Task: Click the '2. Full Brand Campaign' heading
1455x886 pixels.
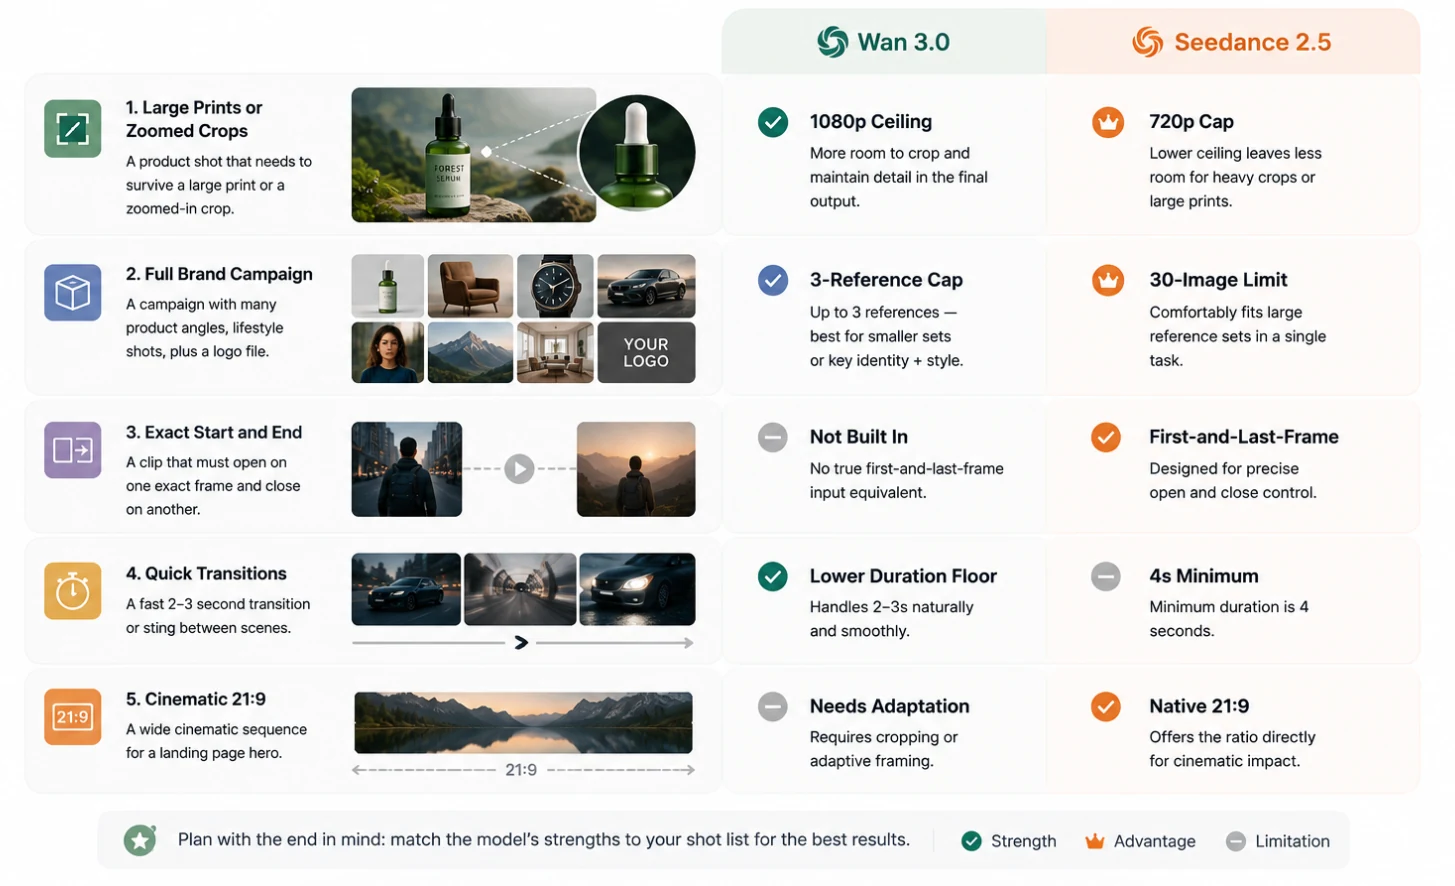Action: [x=219, y=274]
